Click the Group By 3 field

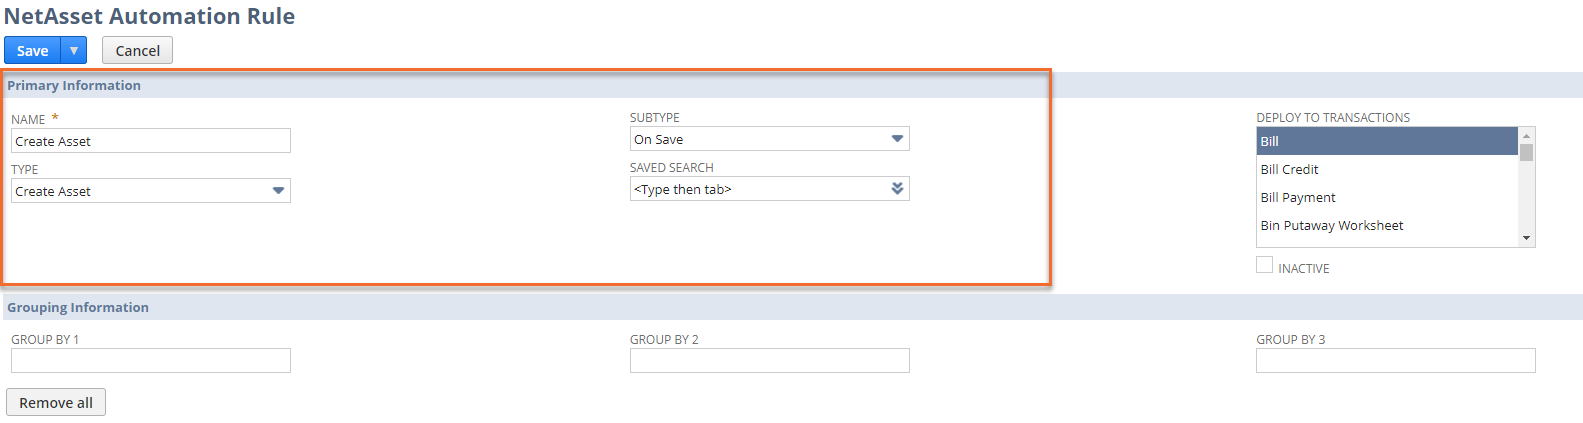pyautogui.click(x=1395, y=360)
